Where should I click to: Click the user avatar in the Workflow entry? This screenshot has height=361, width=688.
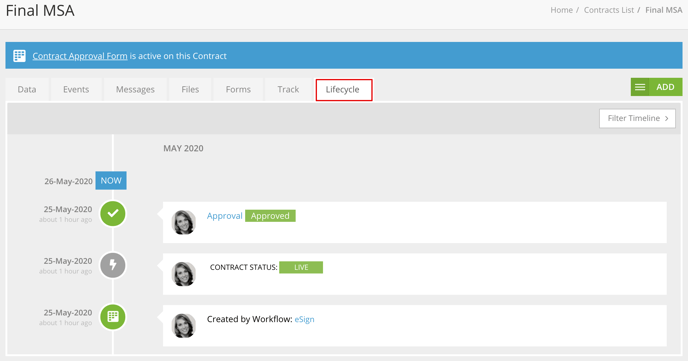[183, 325]
